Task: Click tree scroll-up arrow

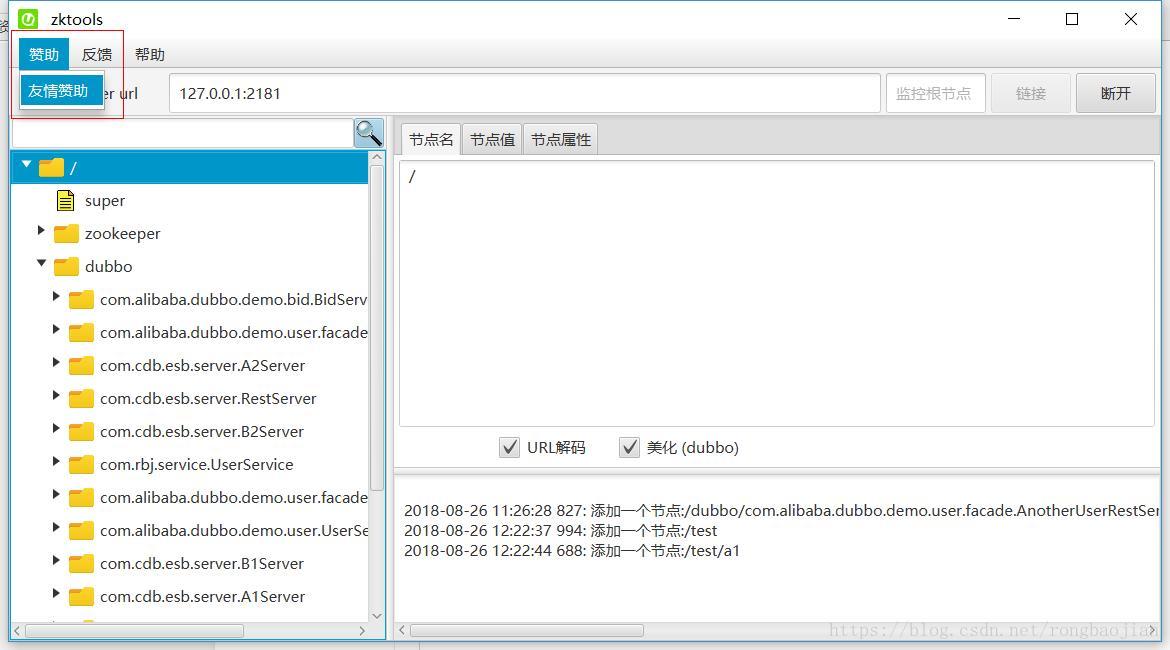Action: (377, 157)
